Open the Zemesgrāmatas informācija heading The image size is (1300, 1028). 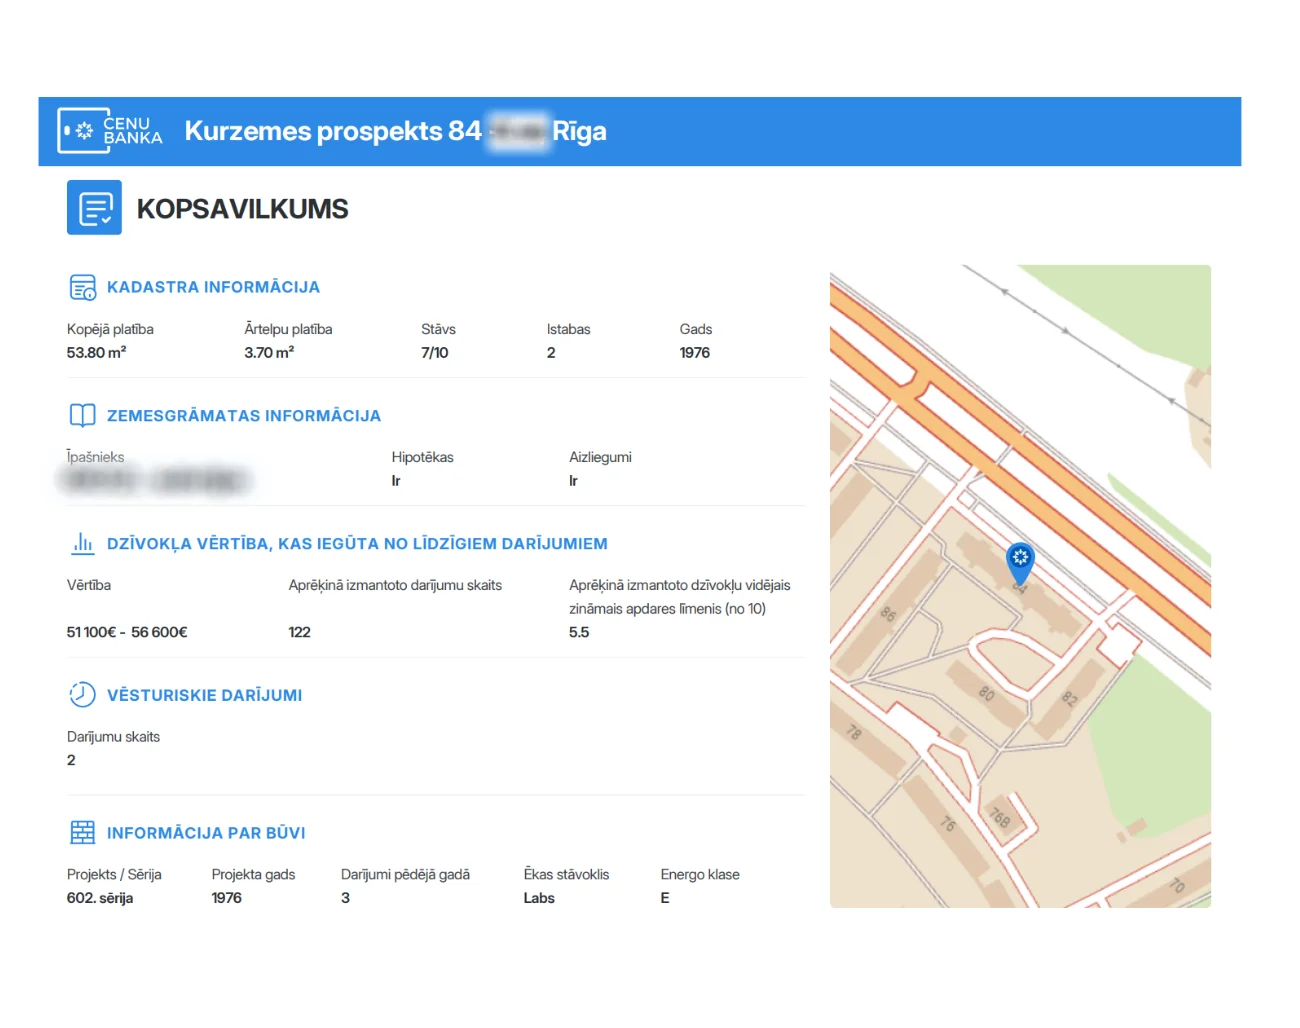243,416
